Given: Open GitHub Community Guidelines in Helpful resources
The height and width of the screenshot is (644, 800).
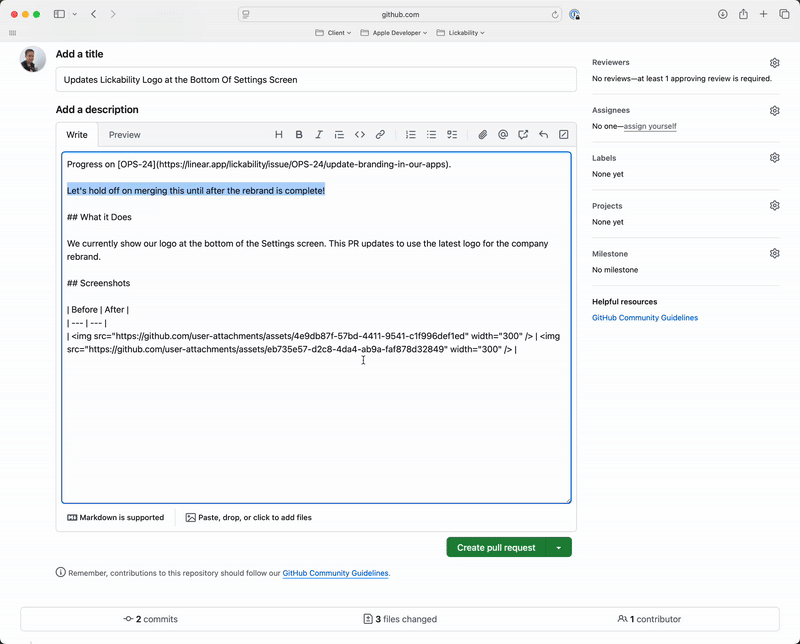Looking at the screenshot, I should pos(645,317).
